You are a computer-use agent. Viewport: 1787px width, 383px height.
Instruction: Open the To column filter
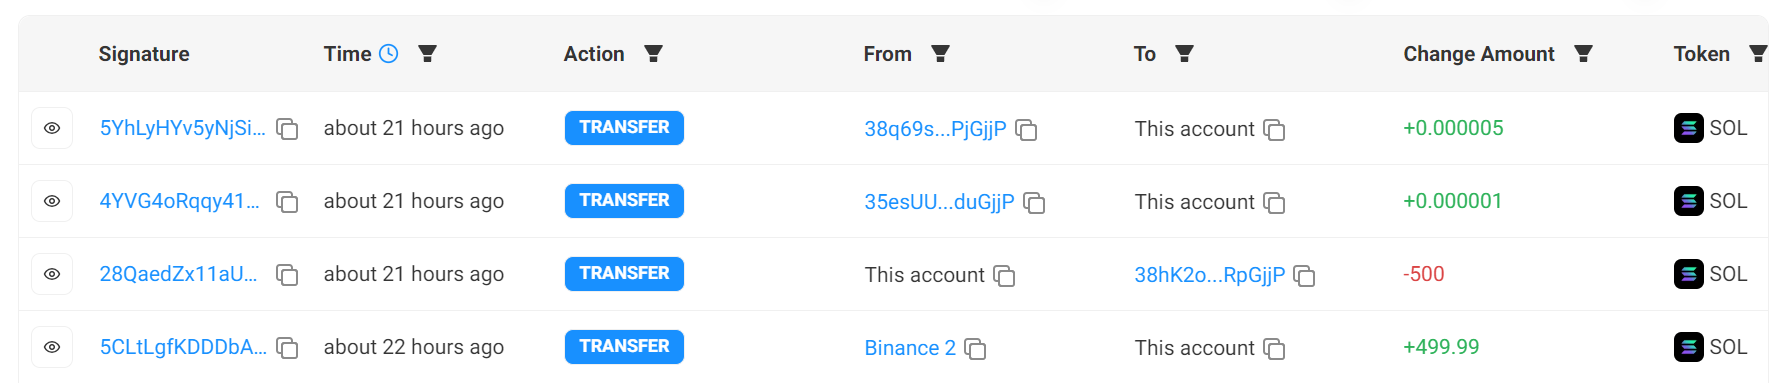coord(1184,54)
